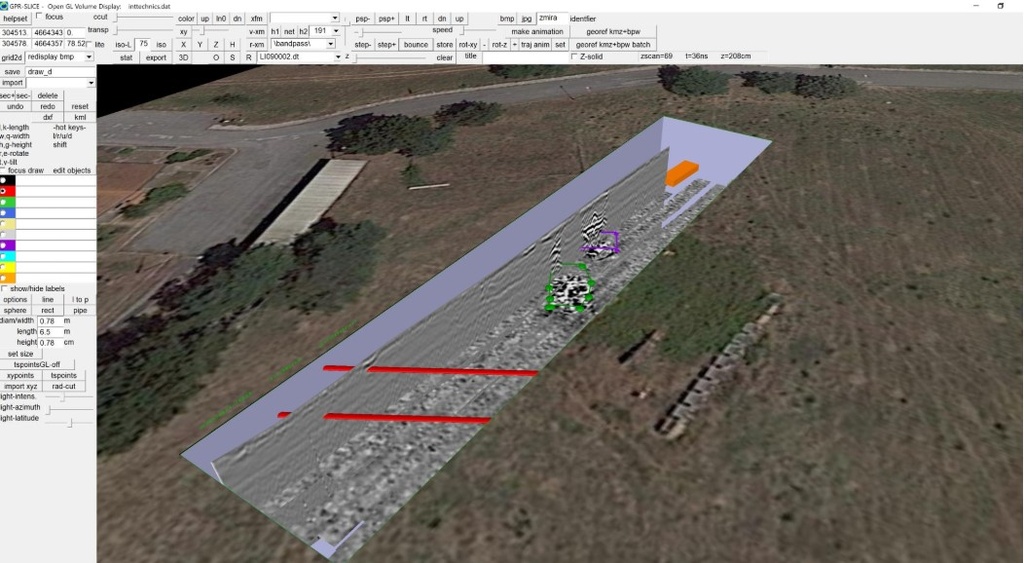Open the redisplay bmp dropdown
This screenshot has height=563, width=1024.
[90, 58]
